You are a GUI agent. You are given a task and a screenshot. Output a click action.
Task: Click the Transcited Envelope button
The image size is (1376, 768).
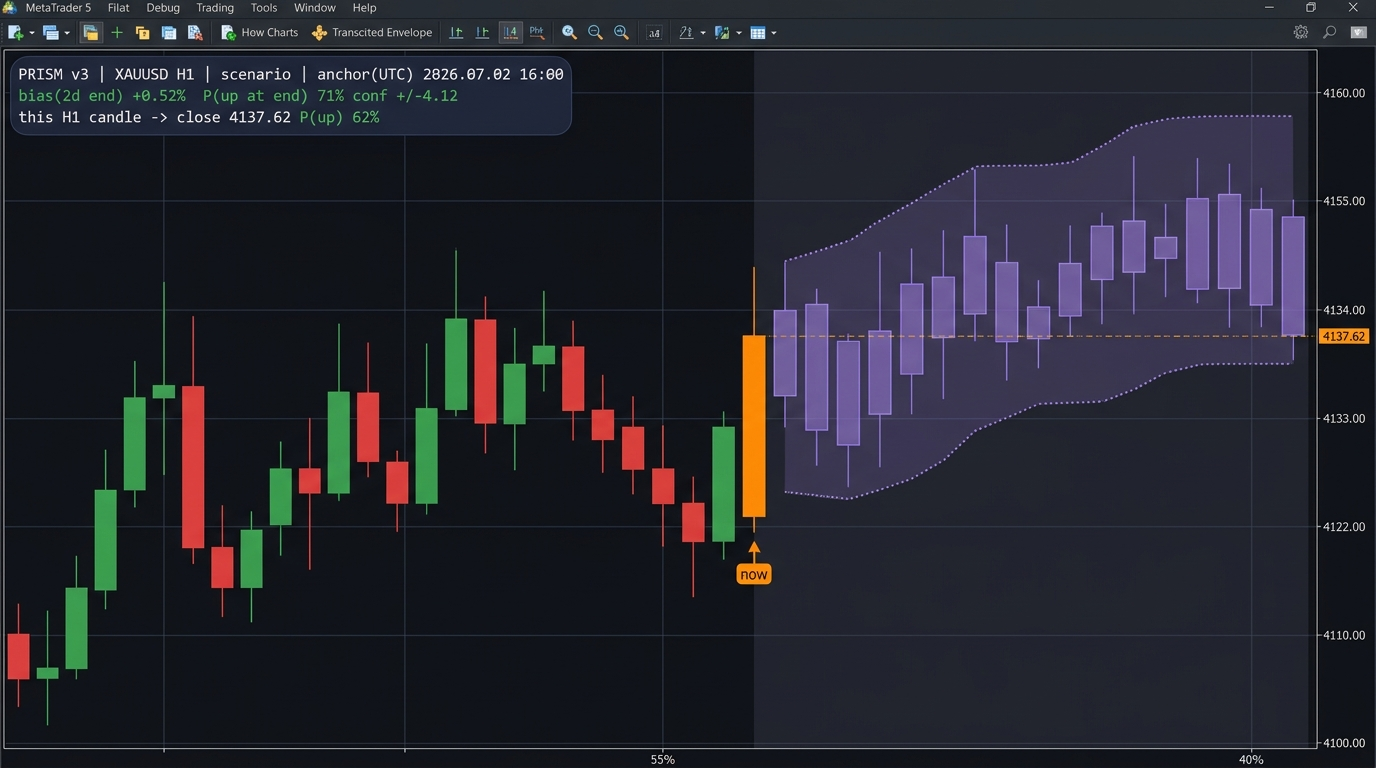[x=372, y=33]
